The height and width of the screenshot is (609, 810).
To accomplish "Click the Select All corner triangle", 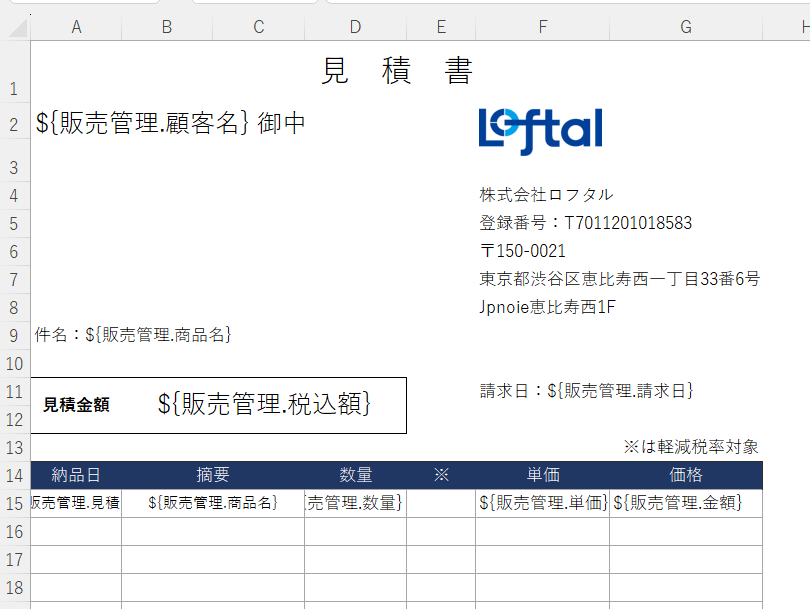I will pyautogui.click(x=15, y=28).
